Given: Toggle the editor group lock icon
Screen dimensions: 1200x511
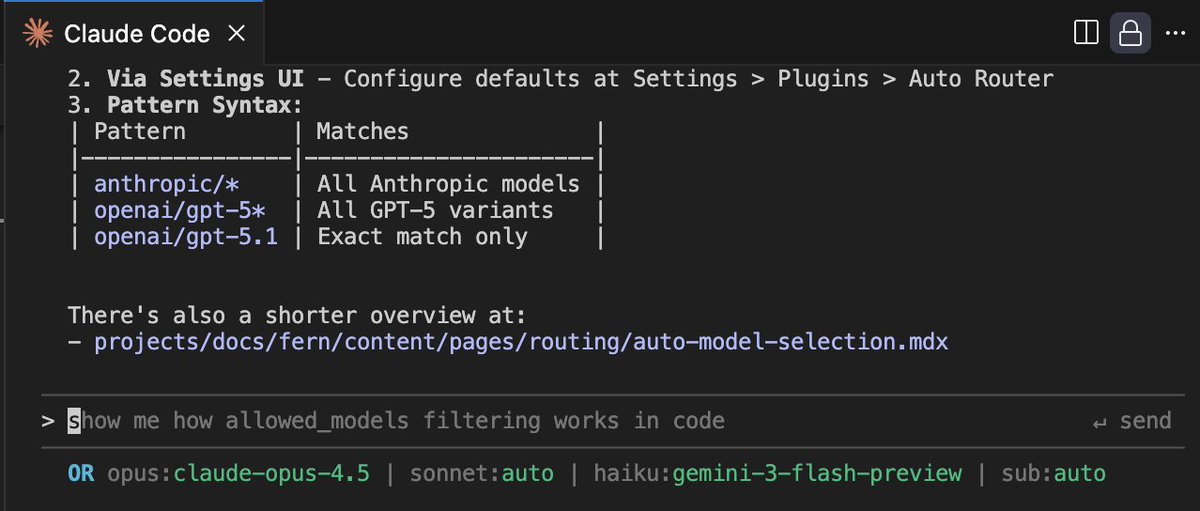Looking at the screenshot, I should 1130,34.
